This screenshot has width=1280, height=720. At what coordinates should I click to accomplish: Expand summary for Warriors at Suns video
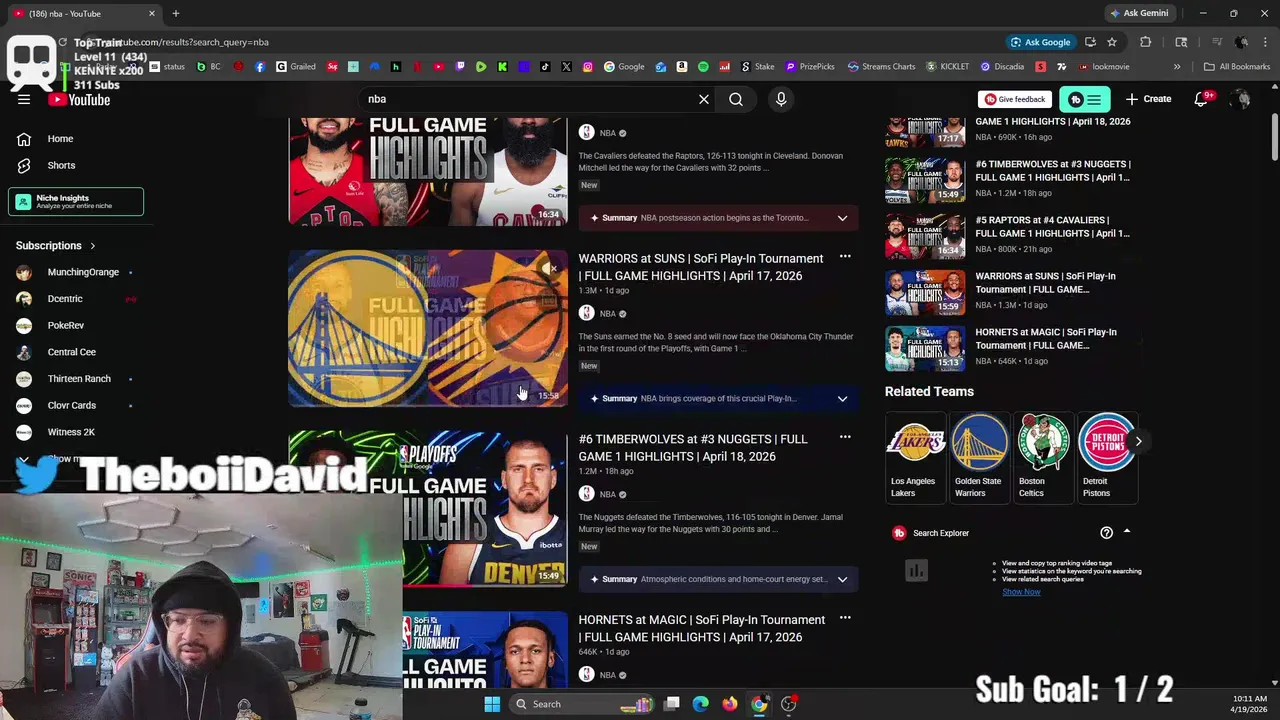(x=842, y=399)
